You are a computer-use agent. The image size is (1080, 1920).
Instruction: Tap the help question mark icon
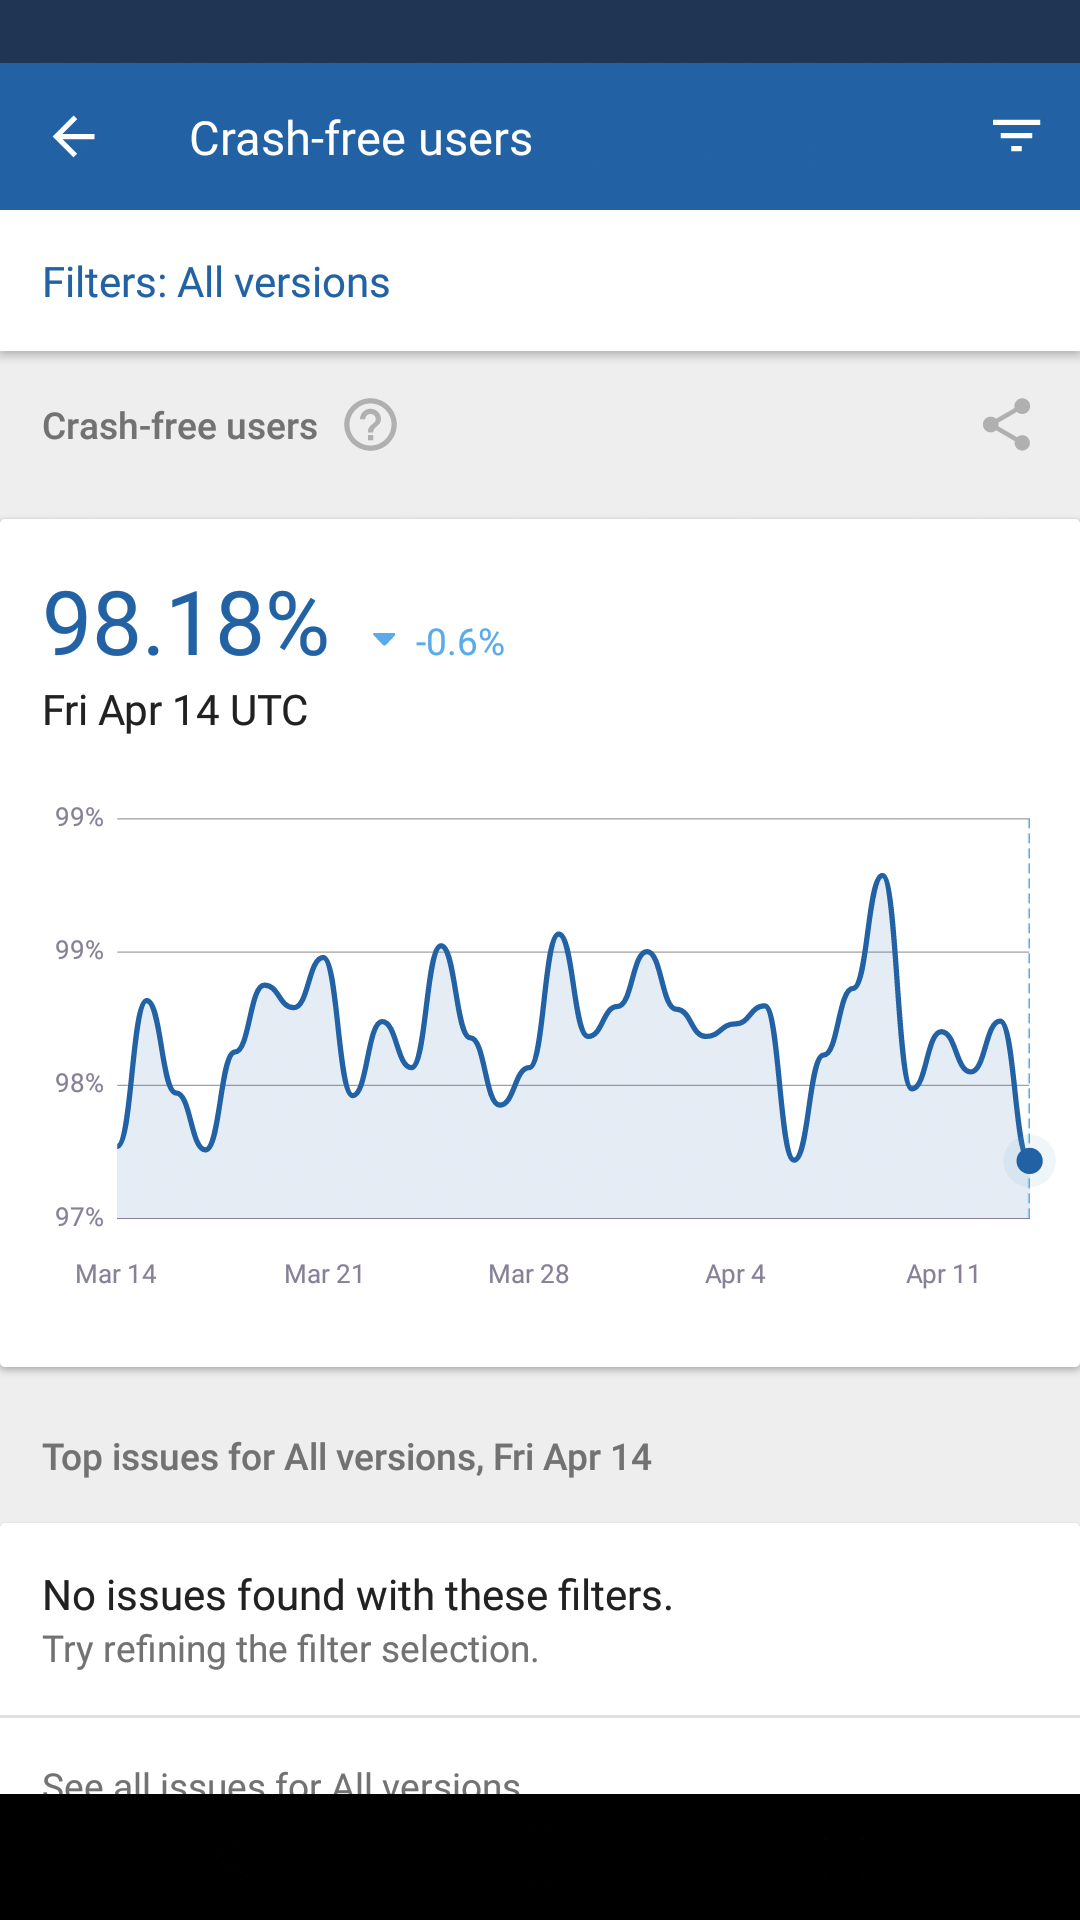point(370,426)
